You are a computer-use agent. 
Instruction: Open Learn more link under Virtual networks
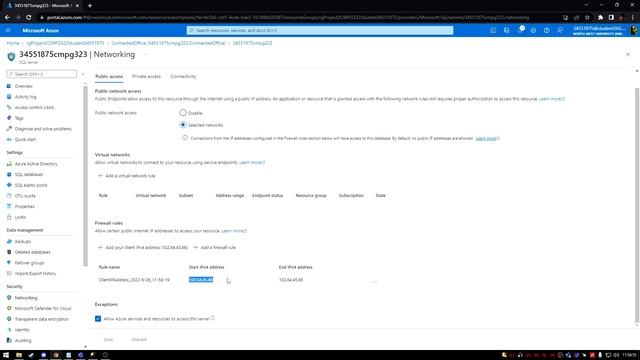coord(252,162)
